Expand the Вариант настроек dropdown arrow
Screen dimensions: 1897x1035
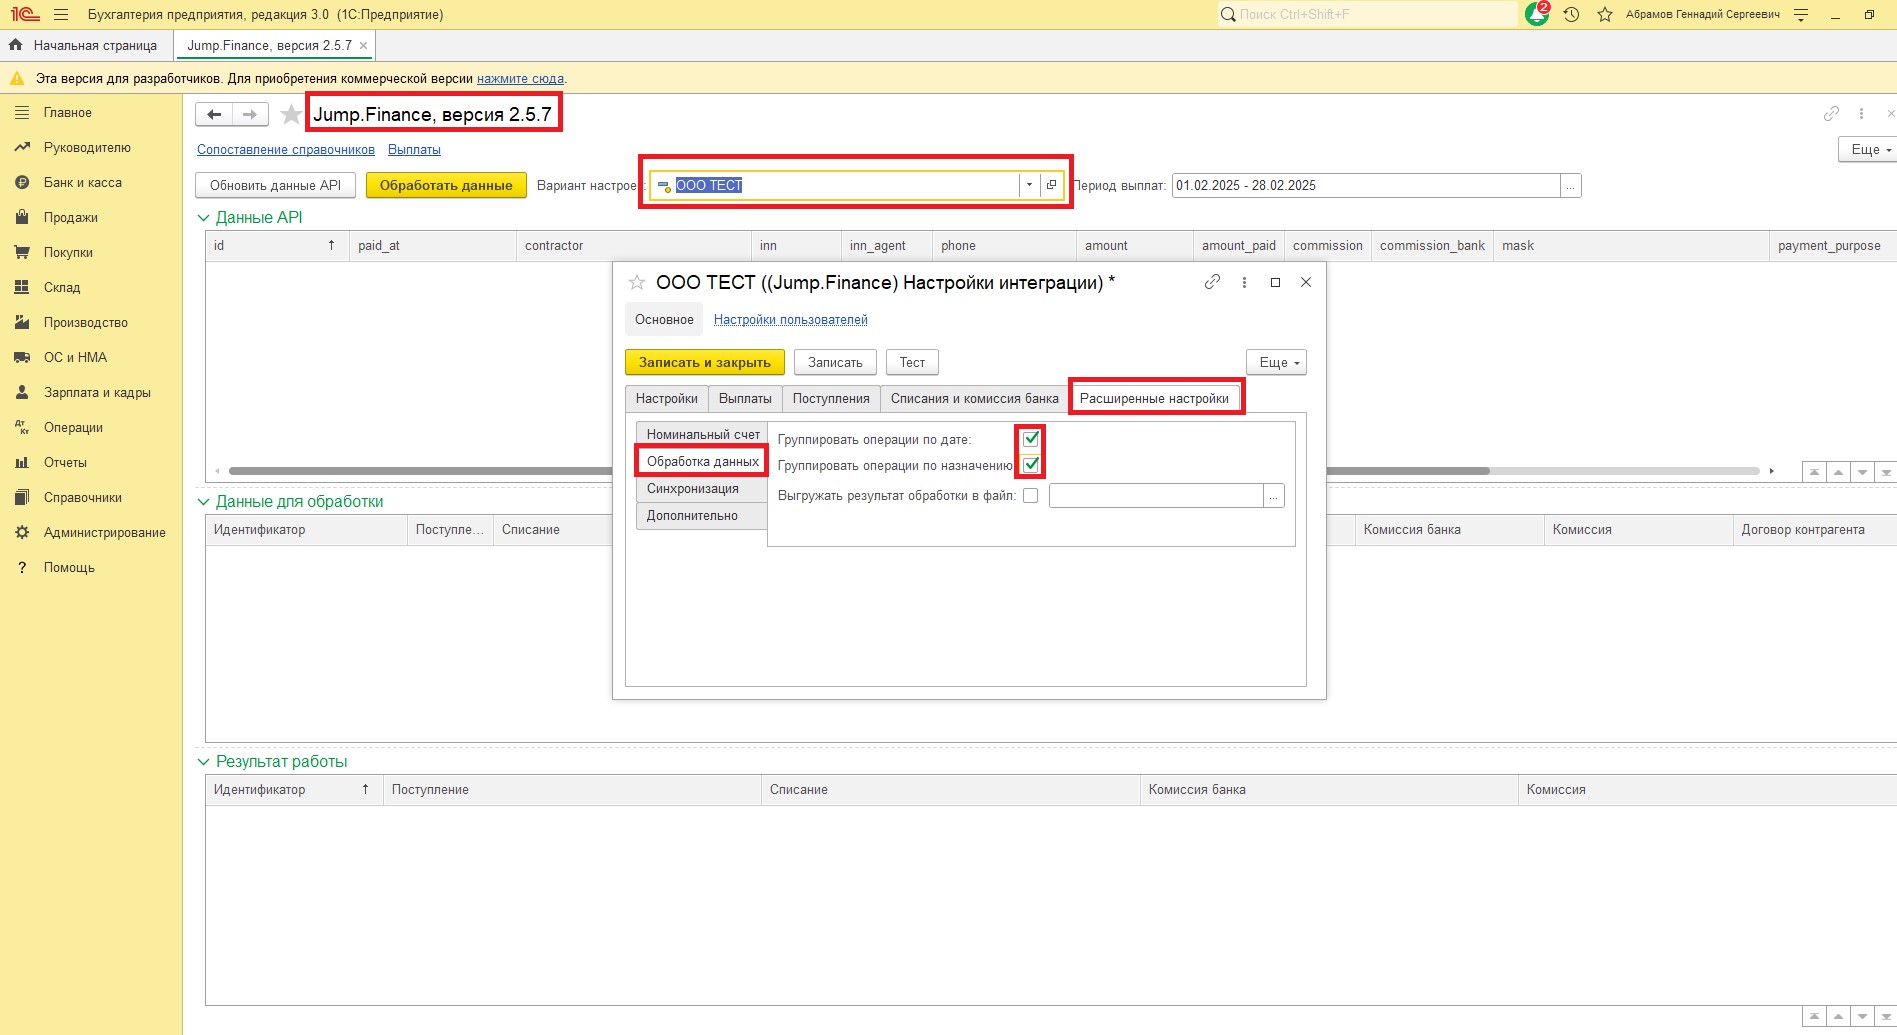[1029, 185]
